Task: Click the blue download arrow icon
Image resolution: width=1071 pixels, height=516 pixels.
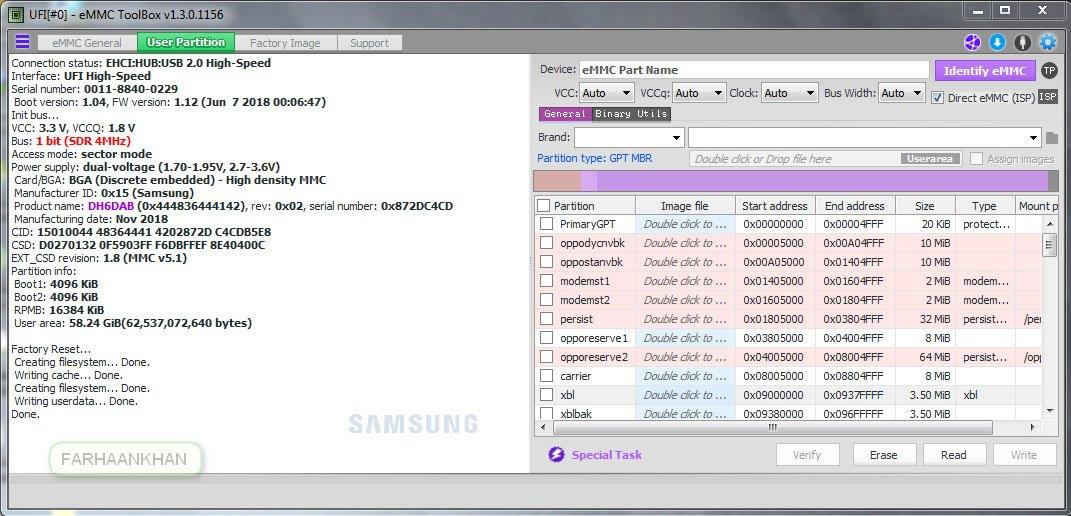Action: coord(997,42)
